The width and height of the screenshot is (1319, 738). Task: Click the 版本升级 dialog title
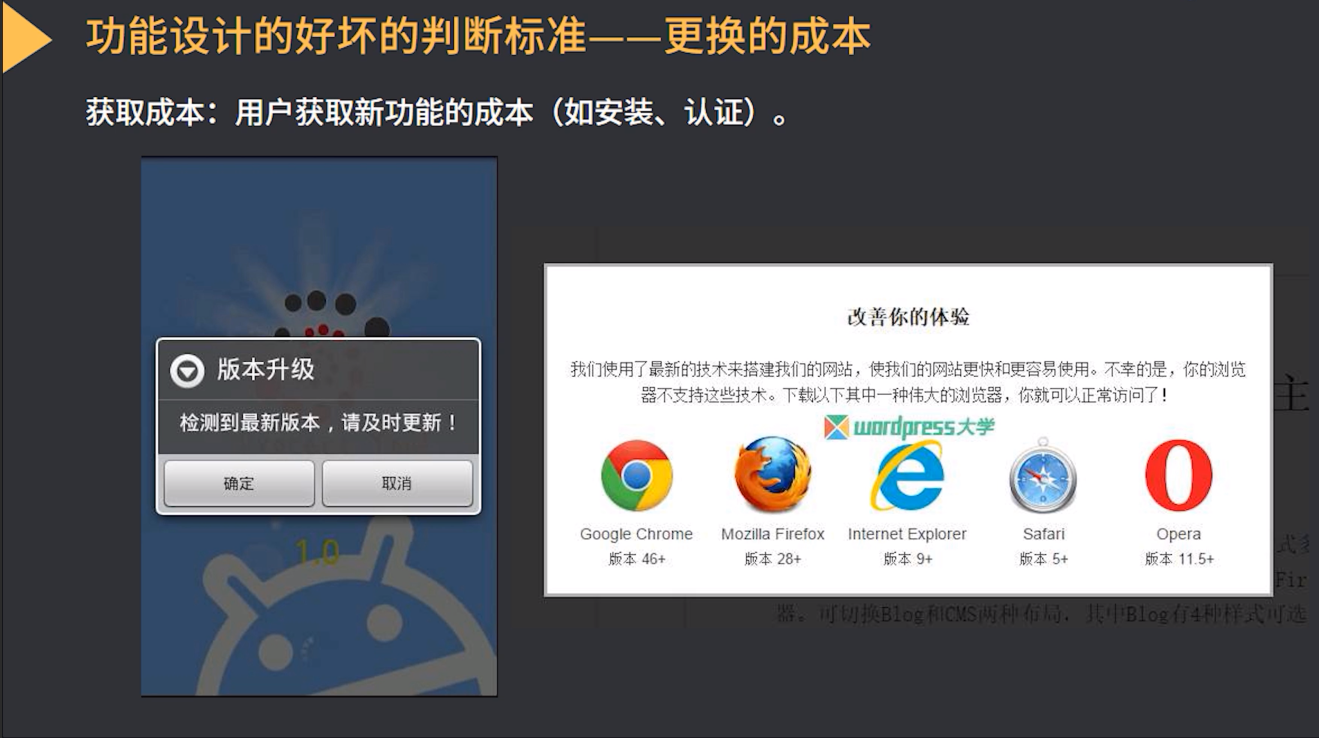click(x=266, y=369)
